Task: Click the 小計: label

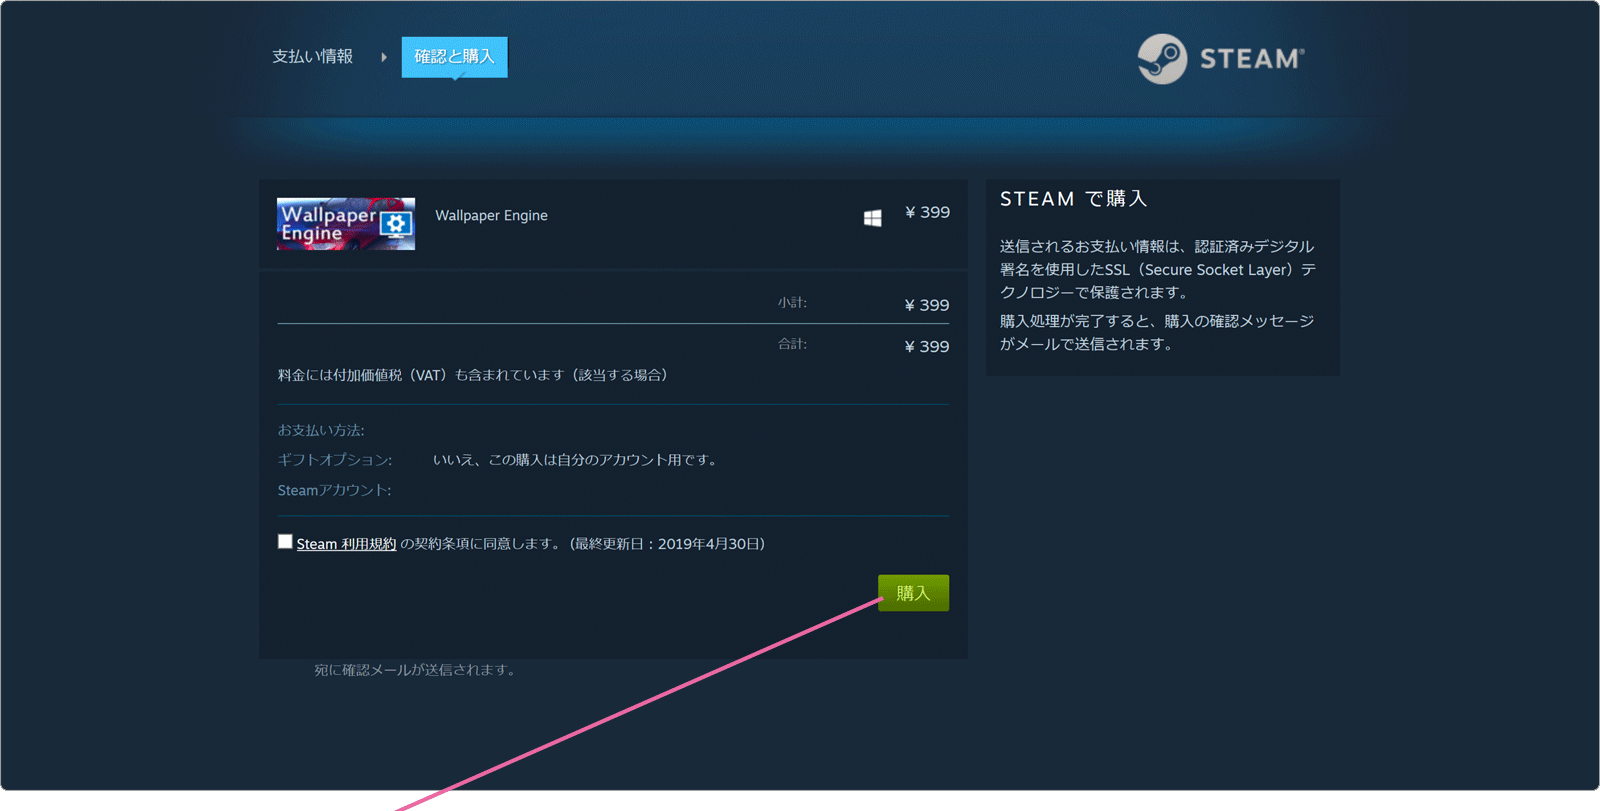Action: coord(792,303)
